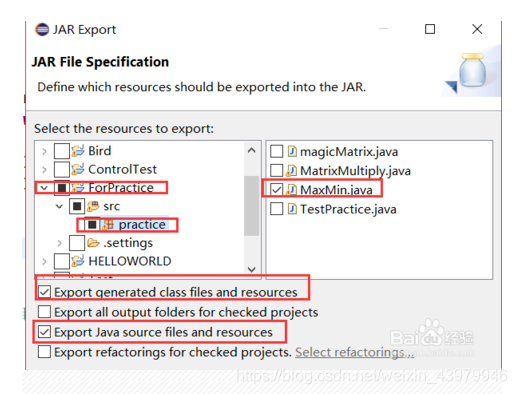Click the .settings folder icon
The image size is (517, 394).
93,243
